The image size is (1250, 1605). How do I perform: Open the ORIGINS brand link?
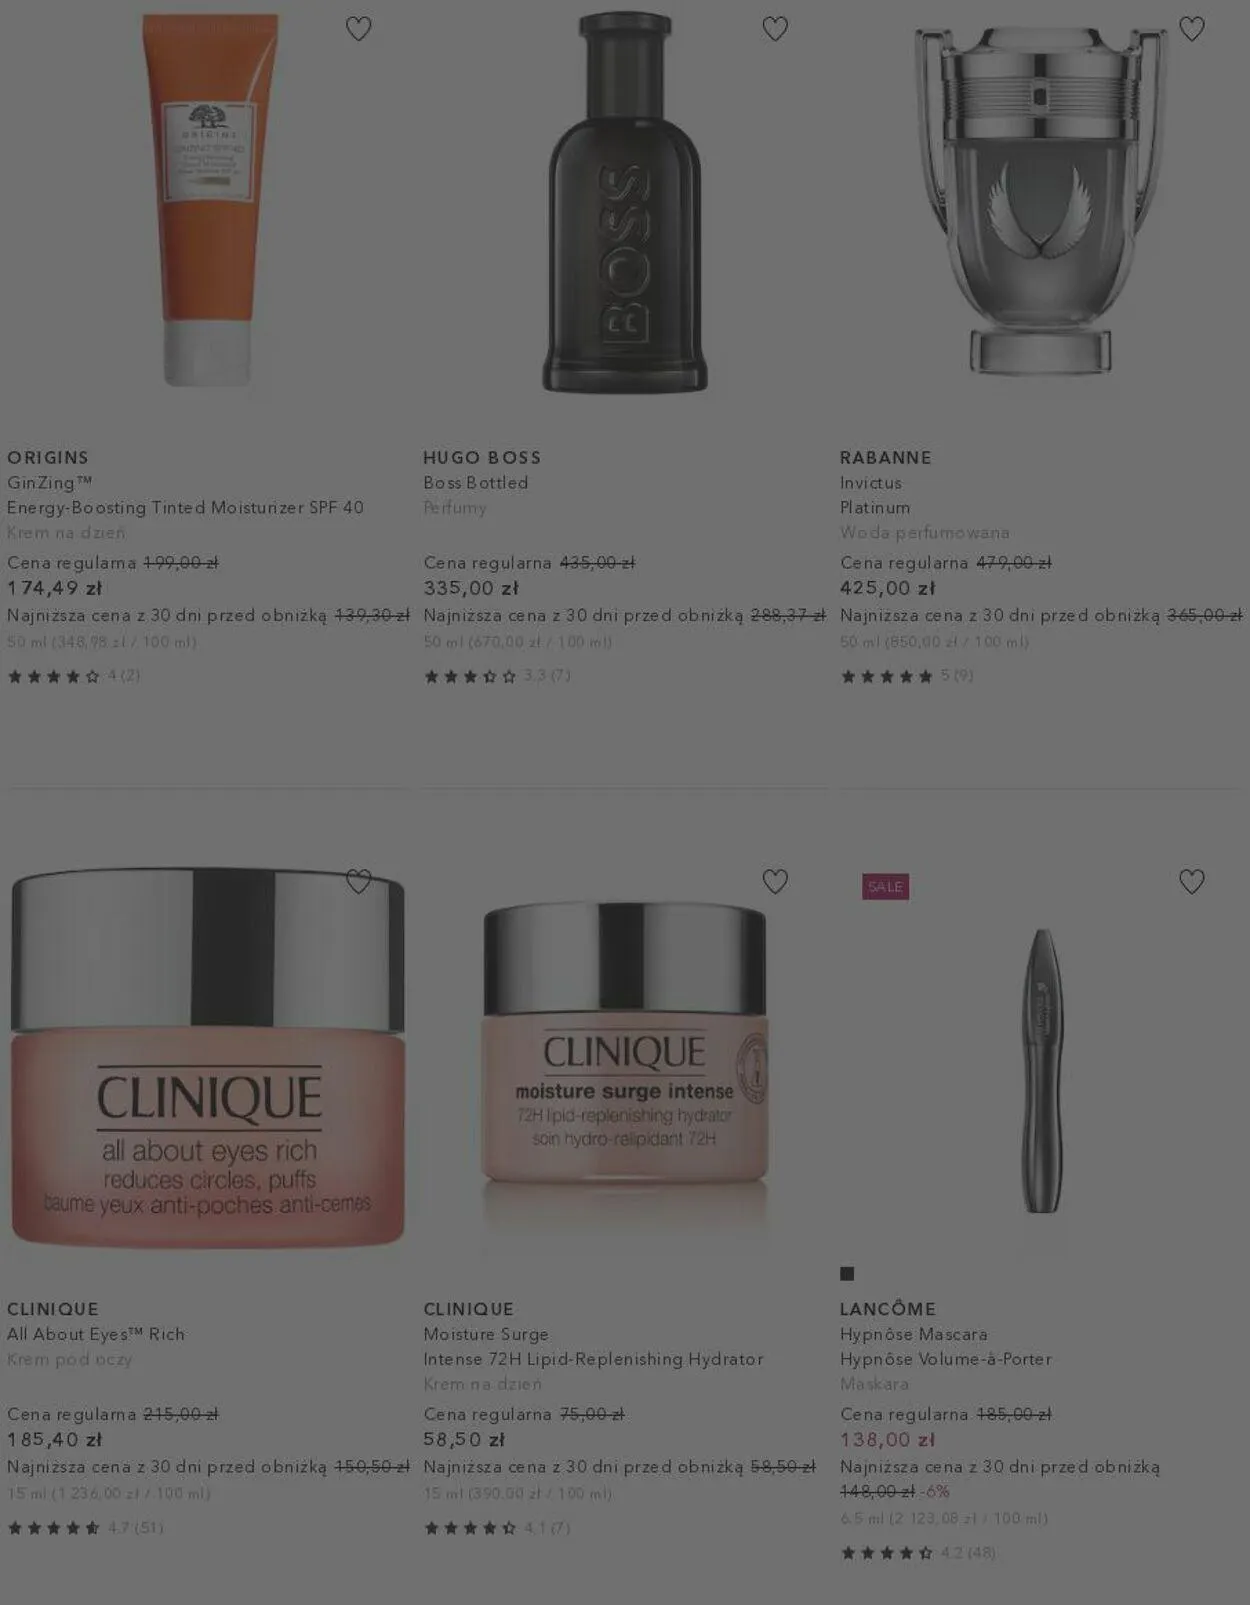coord(48,457)
